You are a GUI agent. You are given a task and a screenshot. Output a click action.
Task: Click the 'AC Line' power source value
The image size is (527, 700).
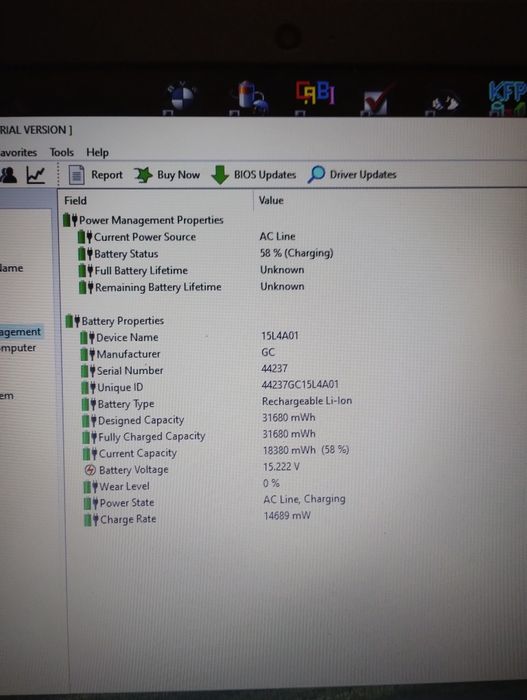[277, 236]
